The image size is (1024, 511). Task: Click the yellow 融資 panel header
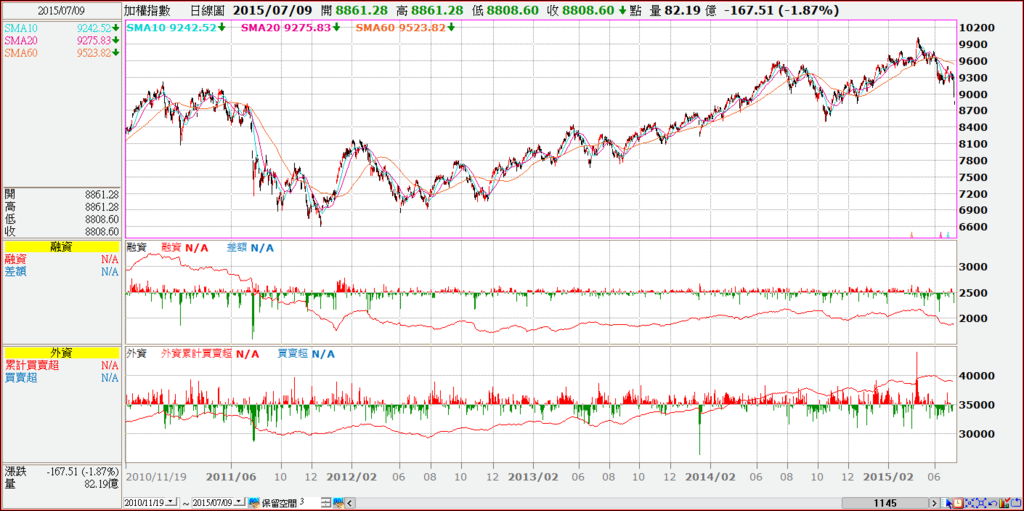62,247
